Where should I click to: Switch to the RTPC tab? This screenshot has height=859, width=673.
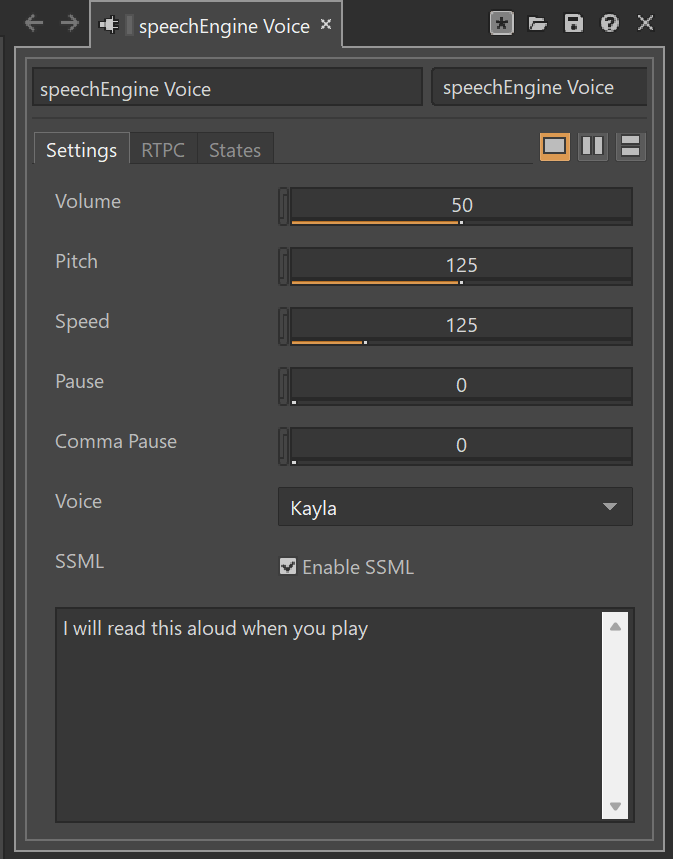tap(163, 150)
